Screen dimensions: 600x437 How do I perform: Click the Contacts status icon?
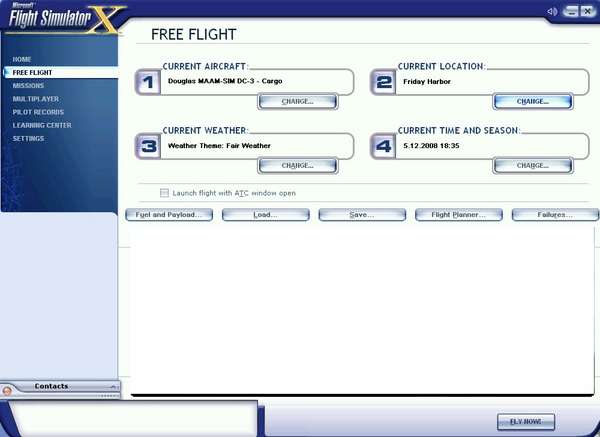tap(7, 391)
